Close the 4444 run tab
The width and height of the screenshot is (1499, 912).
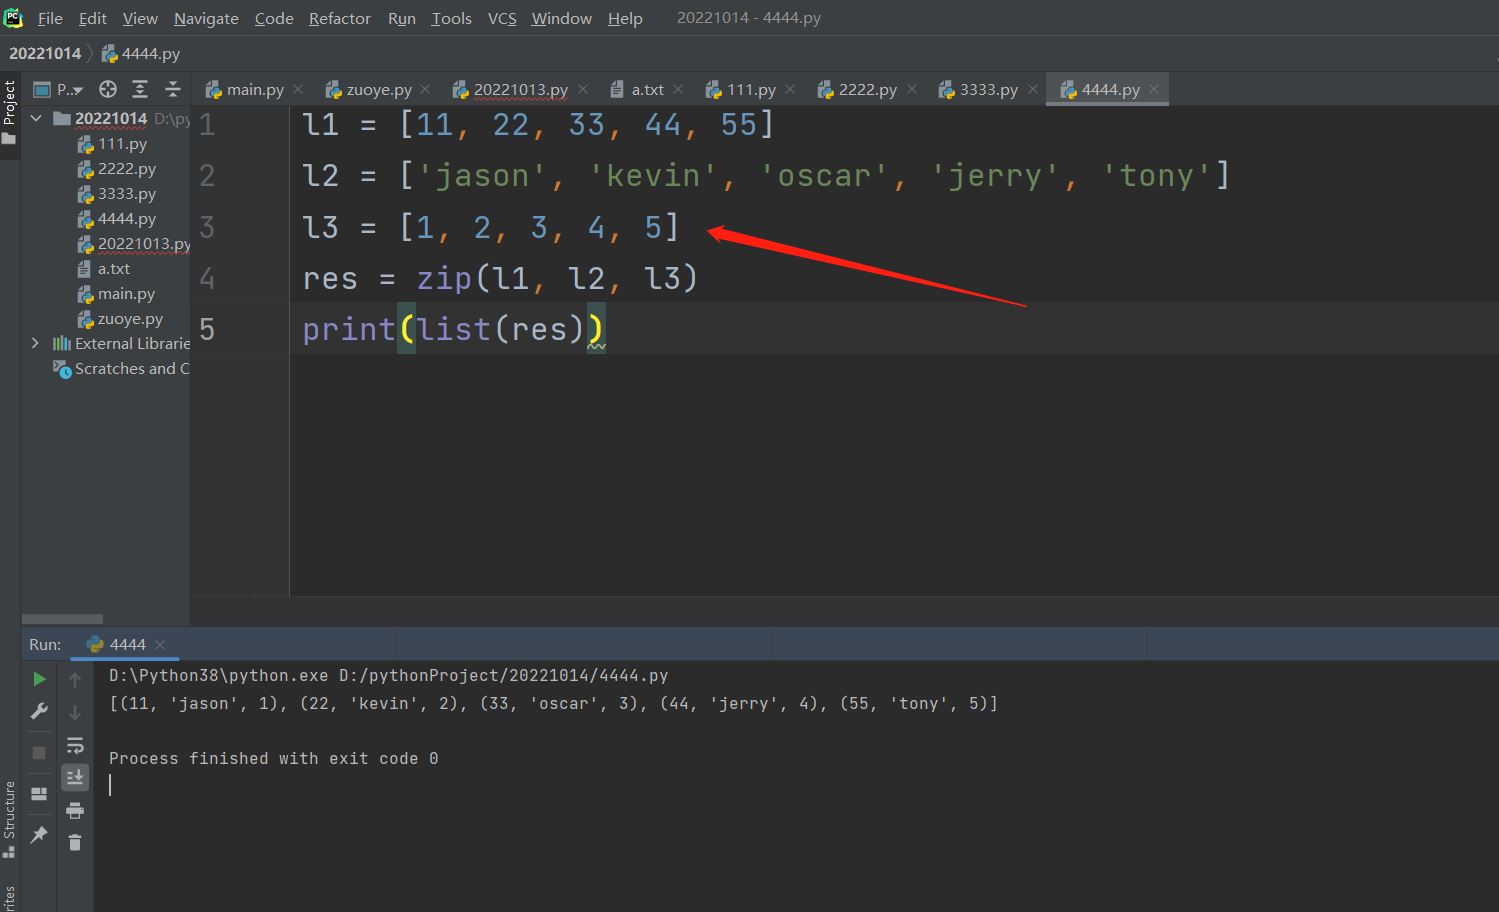[x=160, y=645]
